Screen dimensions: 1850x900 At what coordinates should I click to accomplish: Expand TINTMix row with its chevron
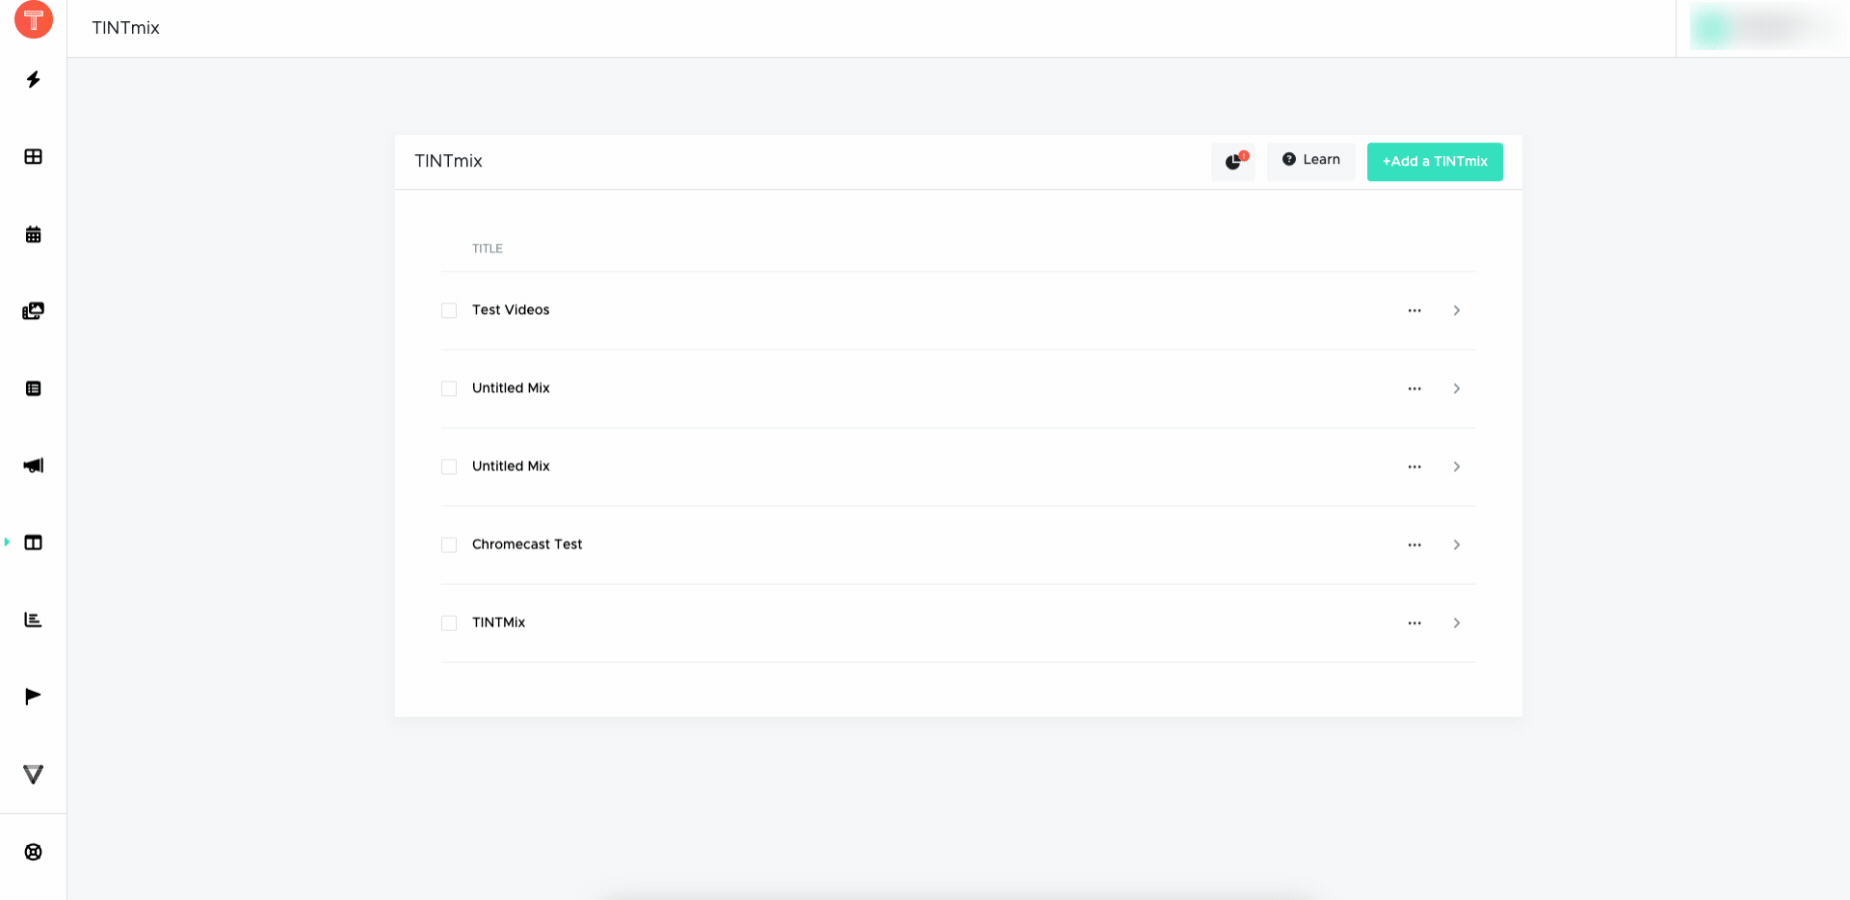(x=1456, y=622)
